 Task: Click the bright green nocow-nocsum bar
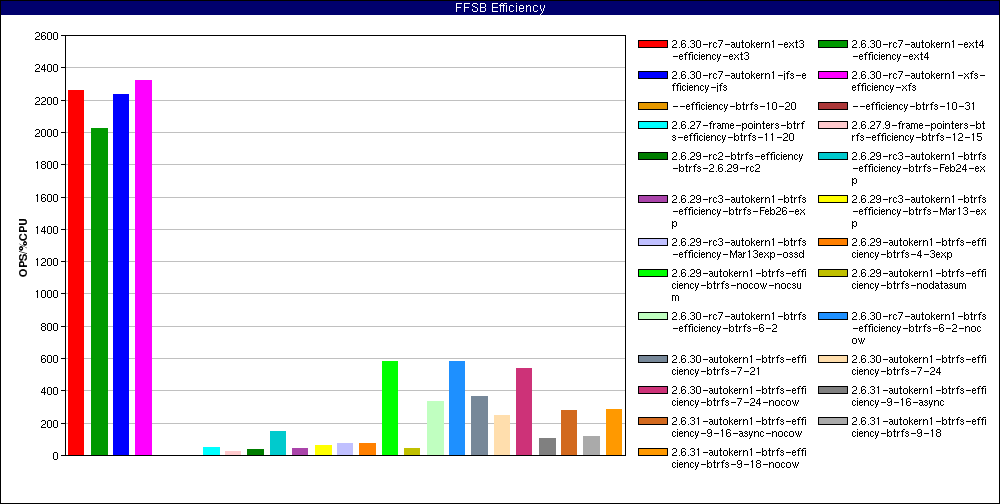point(390,408)
